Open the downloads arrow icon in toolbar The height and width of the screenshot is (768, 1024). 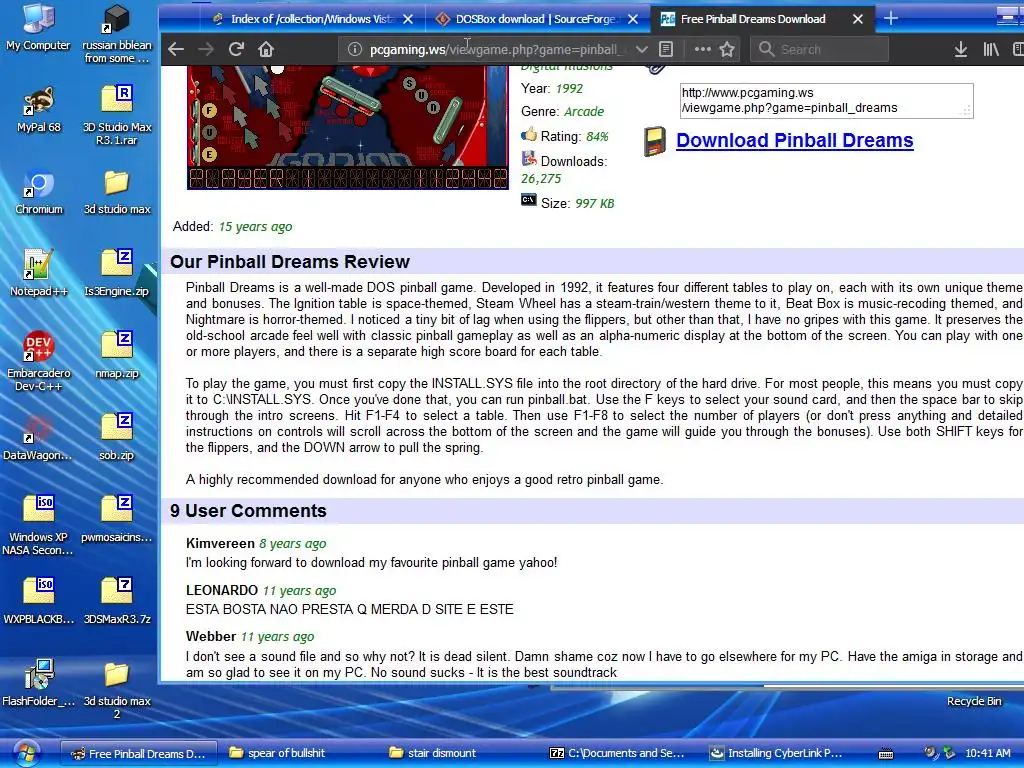click(960, 50)
